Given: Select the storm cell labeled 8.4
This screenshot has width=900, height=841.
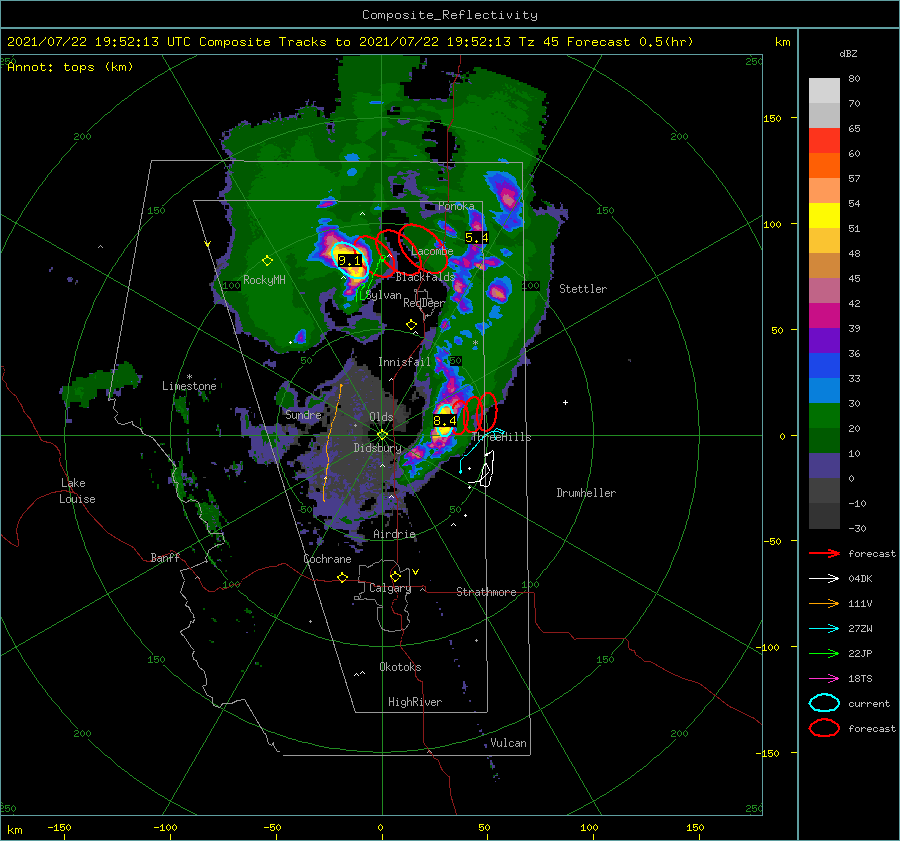Looking at the screenshot, I should tap(444, 421).
